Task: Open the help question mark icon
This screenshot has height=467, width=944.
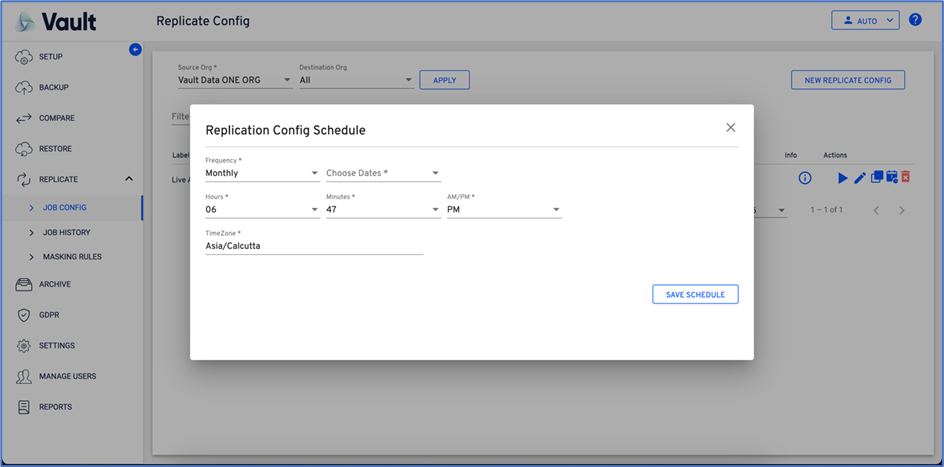Action: point(915,20)
